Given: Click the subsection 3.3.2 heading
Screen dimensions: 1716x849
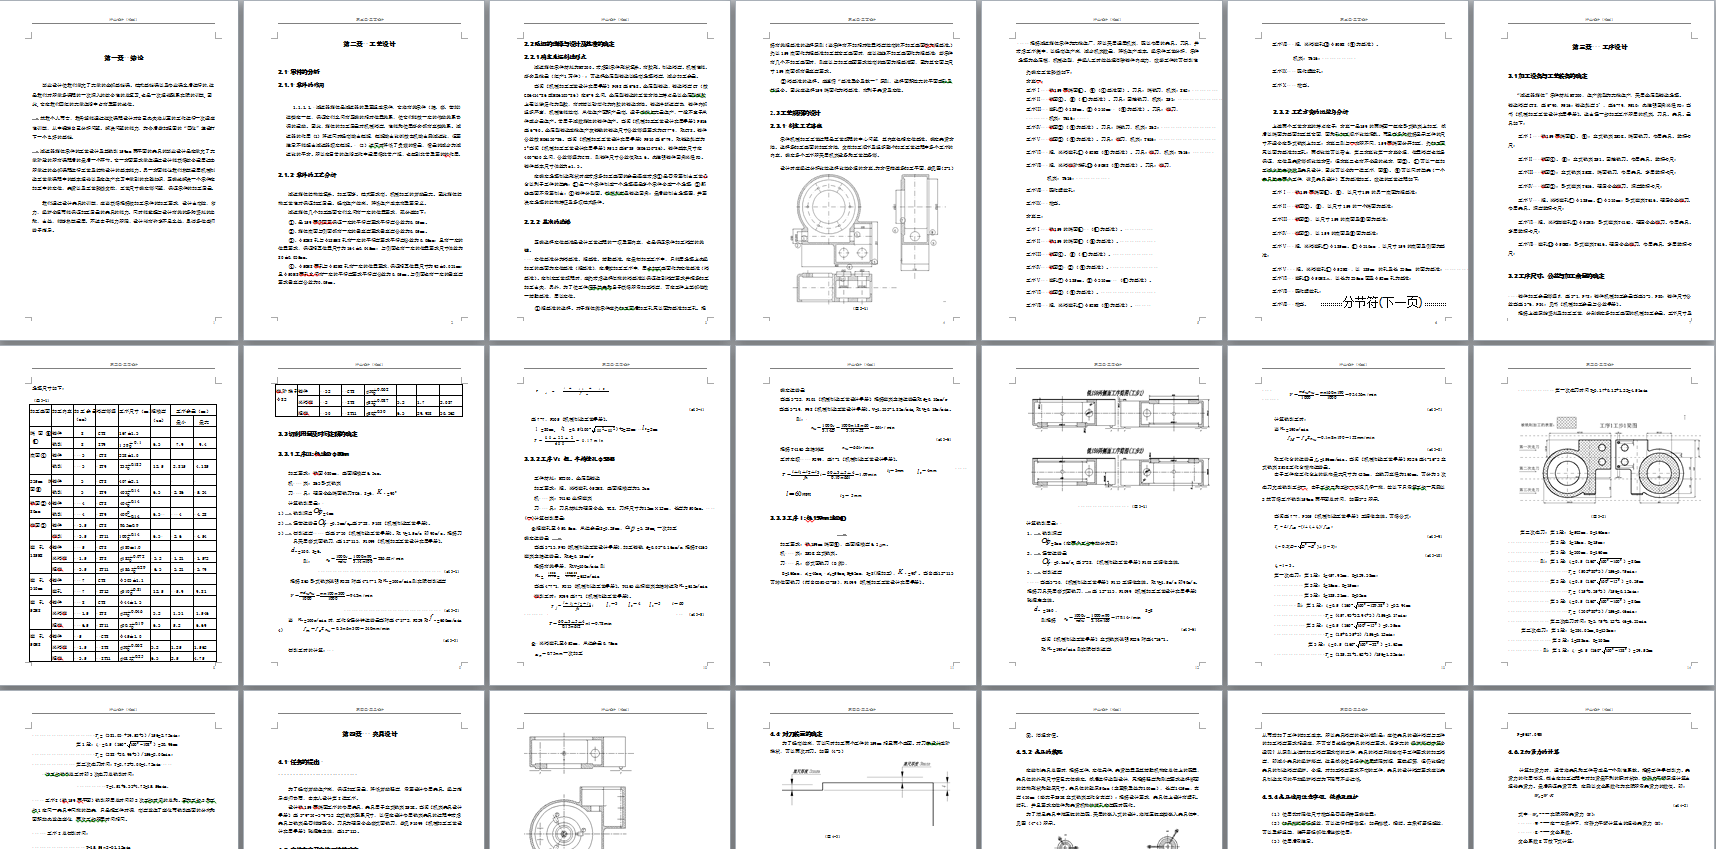Looking at the screenshot, I should (568, 459).
